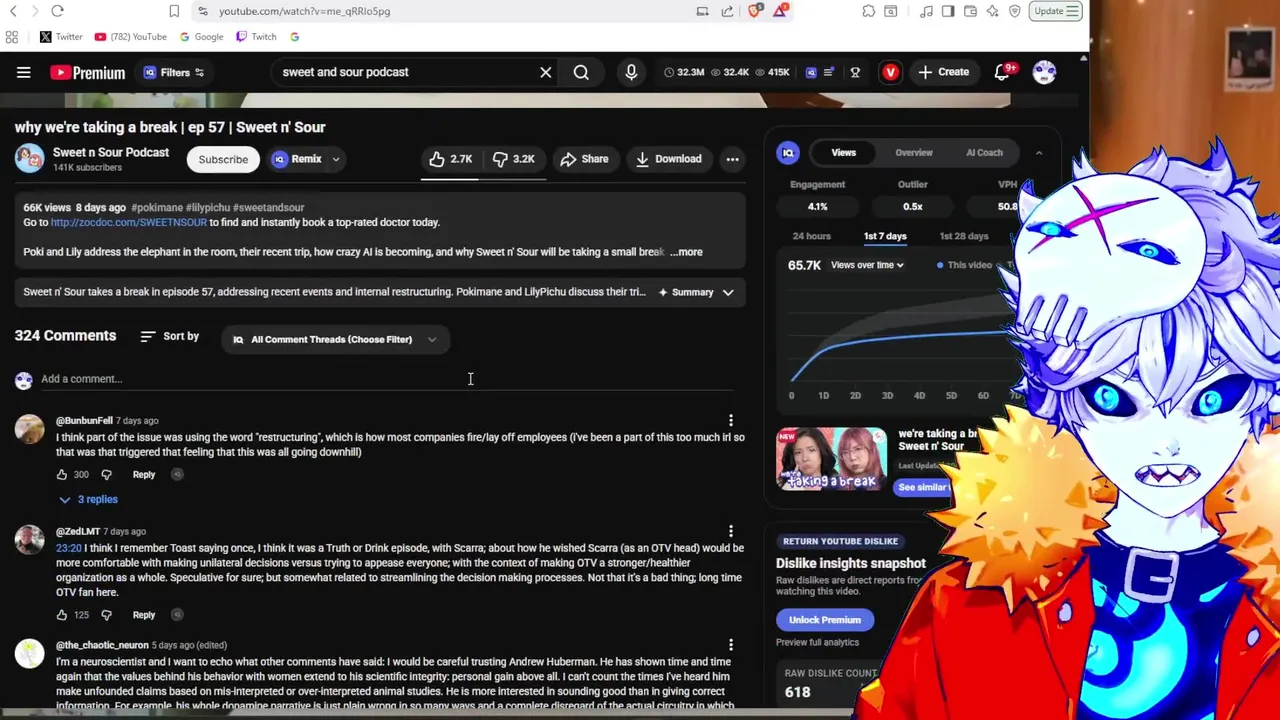Reload the page in the browser
1280x720 pixels.
pyautogui.click(x=57, y=11)
